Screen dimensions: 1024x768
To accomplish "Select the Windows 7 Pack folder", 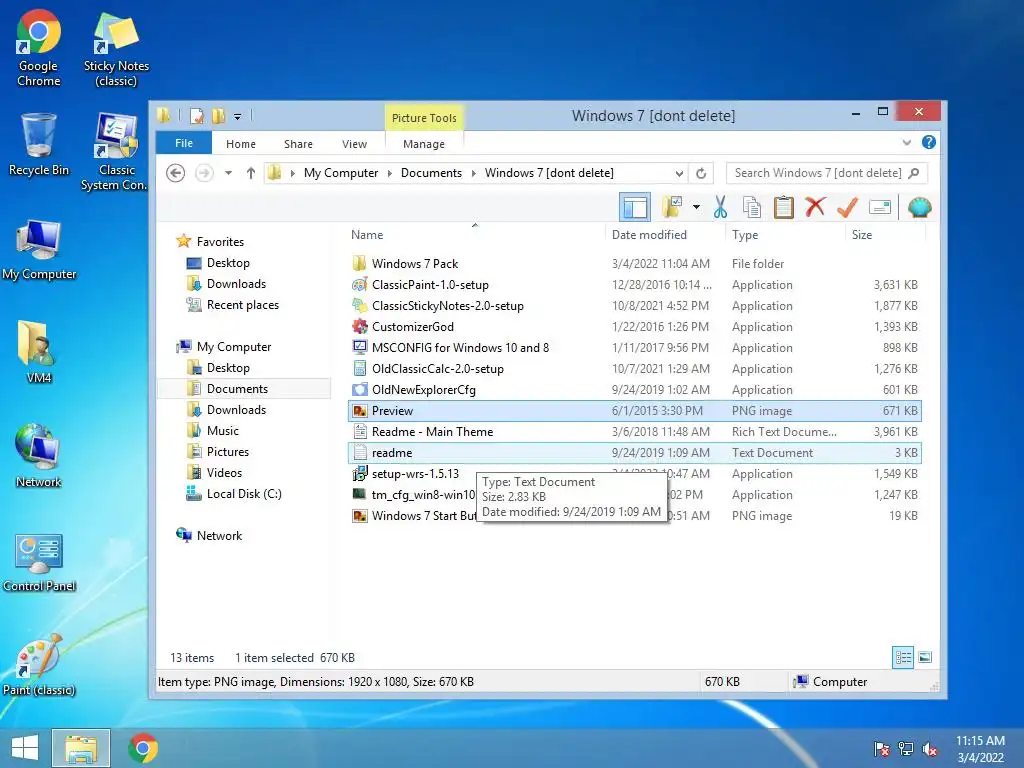I will tap(635, 264).
